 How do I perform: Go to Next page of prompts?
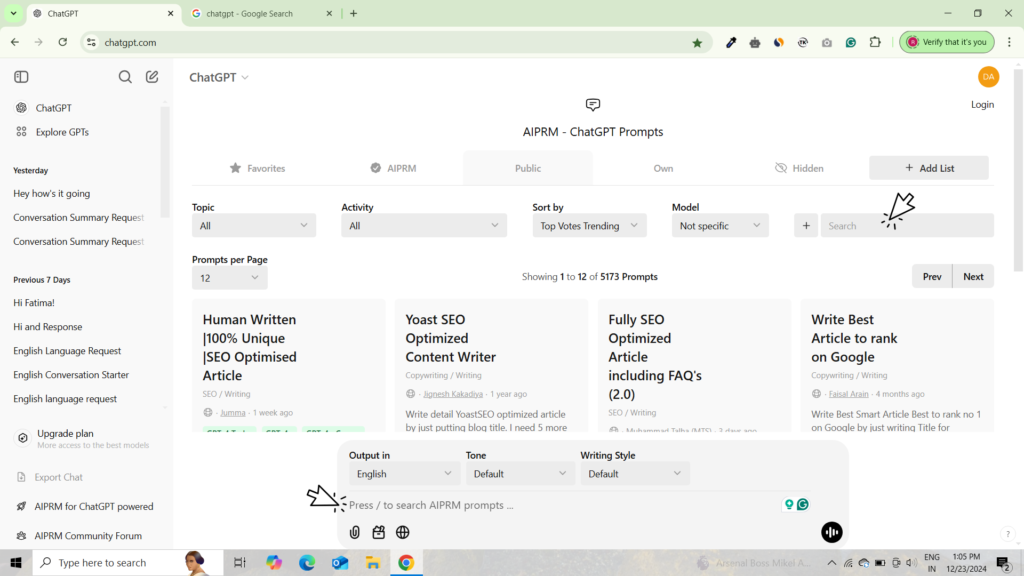(x=973, y=276)
